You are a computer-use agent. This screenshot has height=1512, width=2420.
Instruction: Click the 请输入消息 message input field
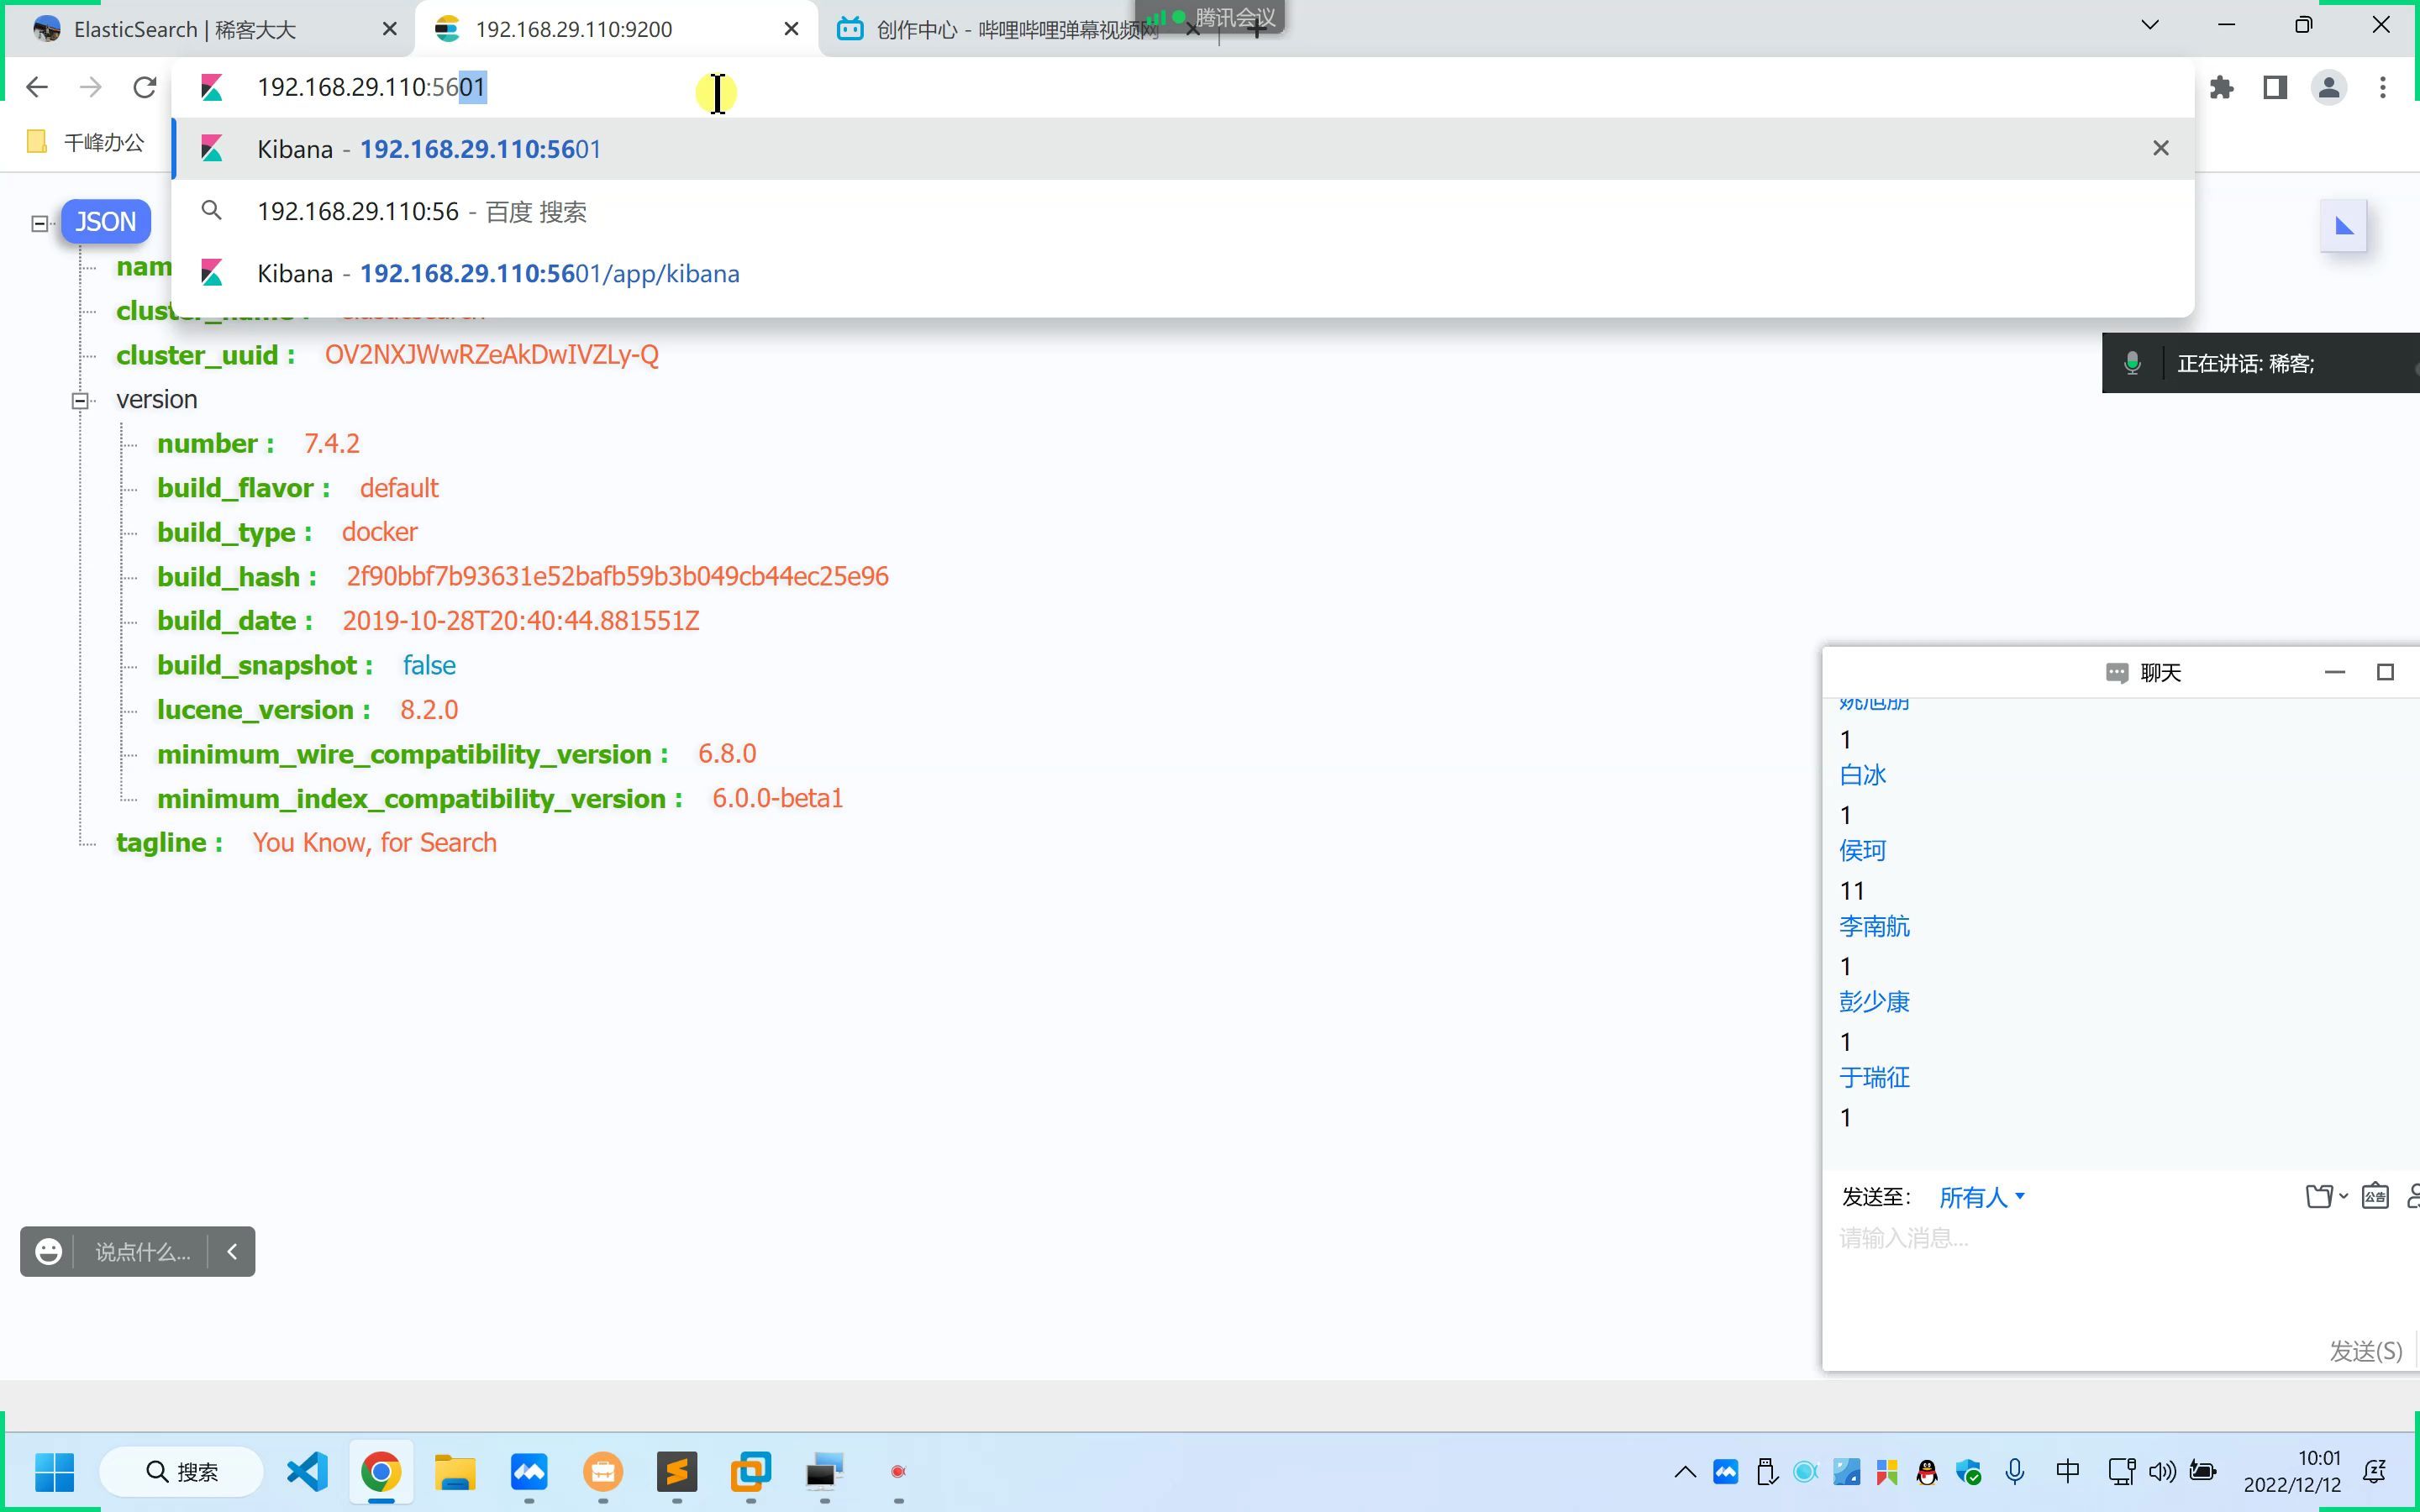pos(2120,1272)
